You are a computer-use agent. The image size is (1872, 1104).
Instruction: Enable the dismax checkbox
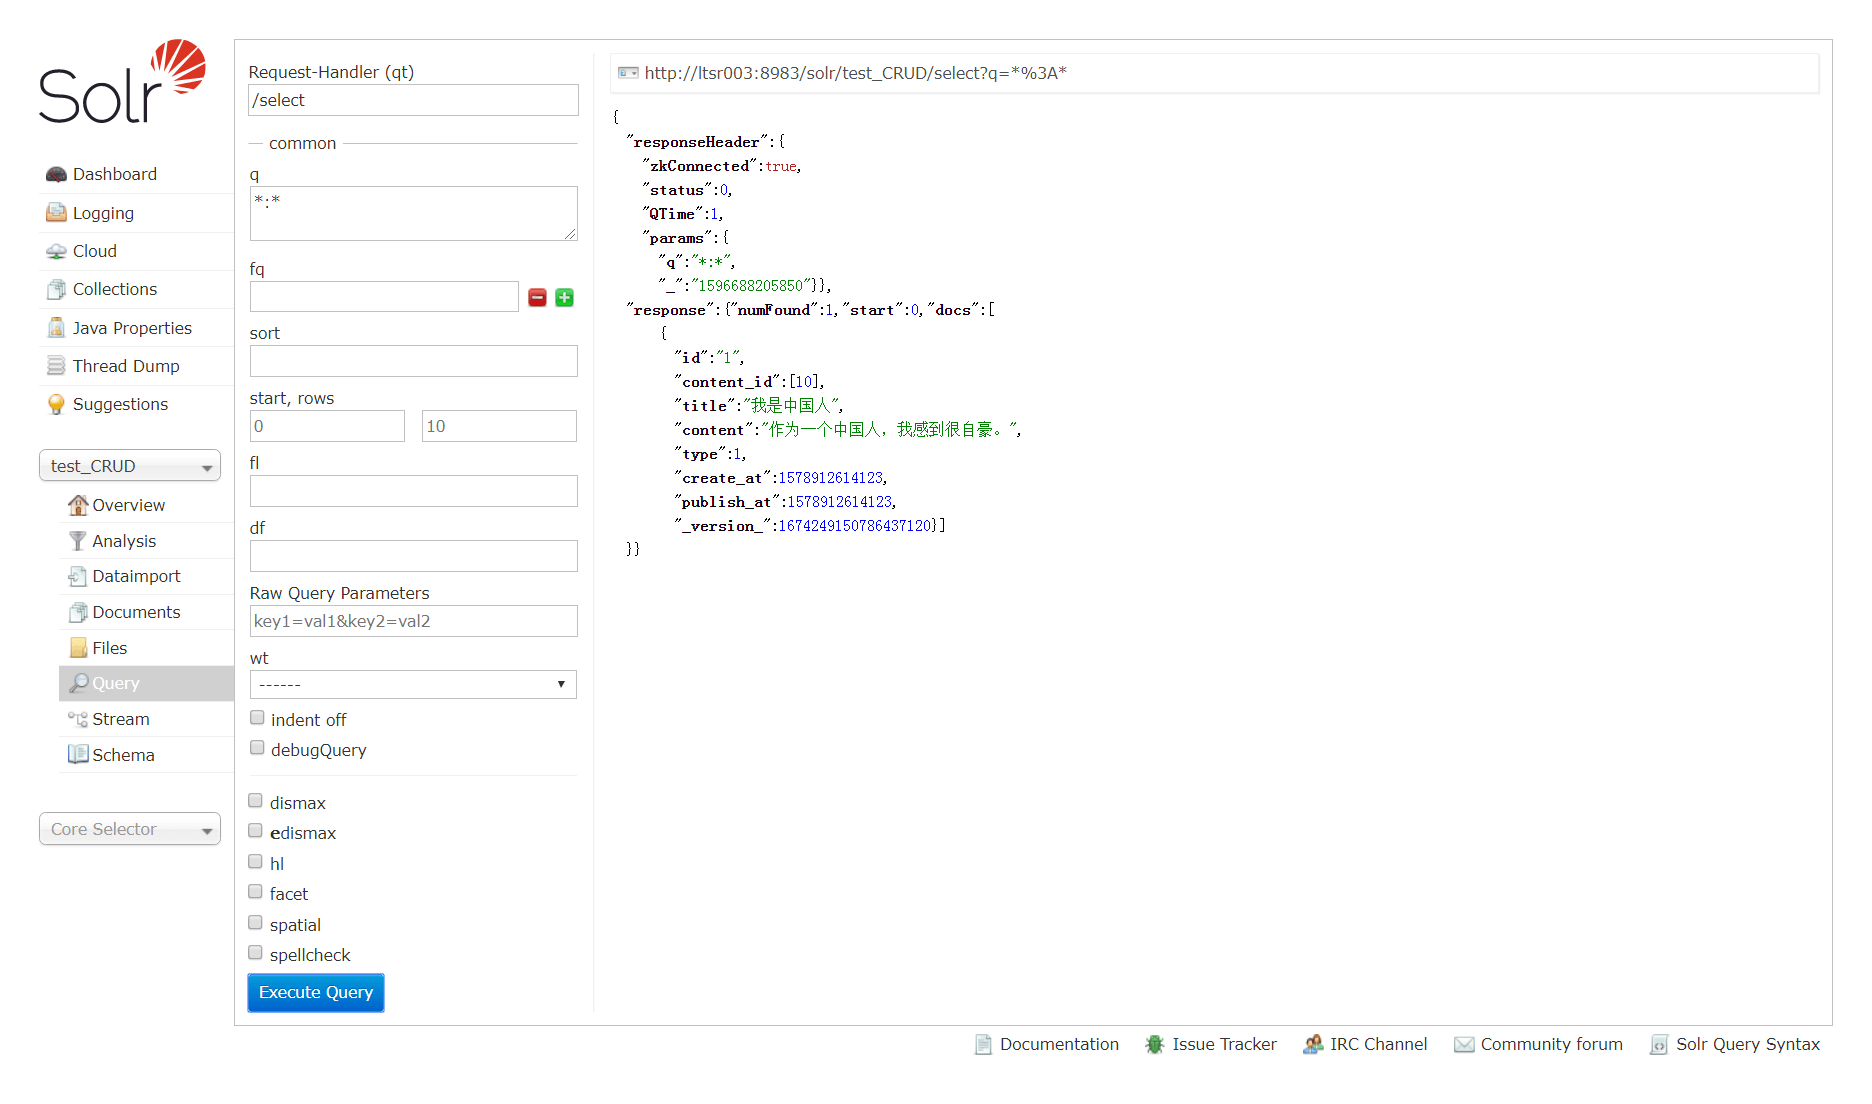[x=256, y=801]
